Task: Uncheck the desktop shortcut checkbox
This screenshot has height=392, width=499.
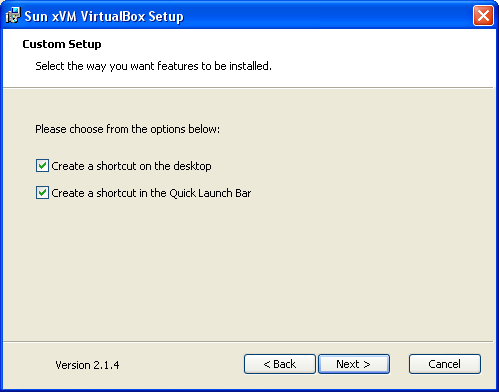Action: tap(42, 166)
